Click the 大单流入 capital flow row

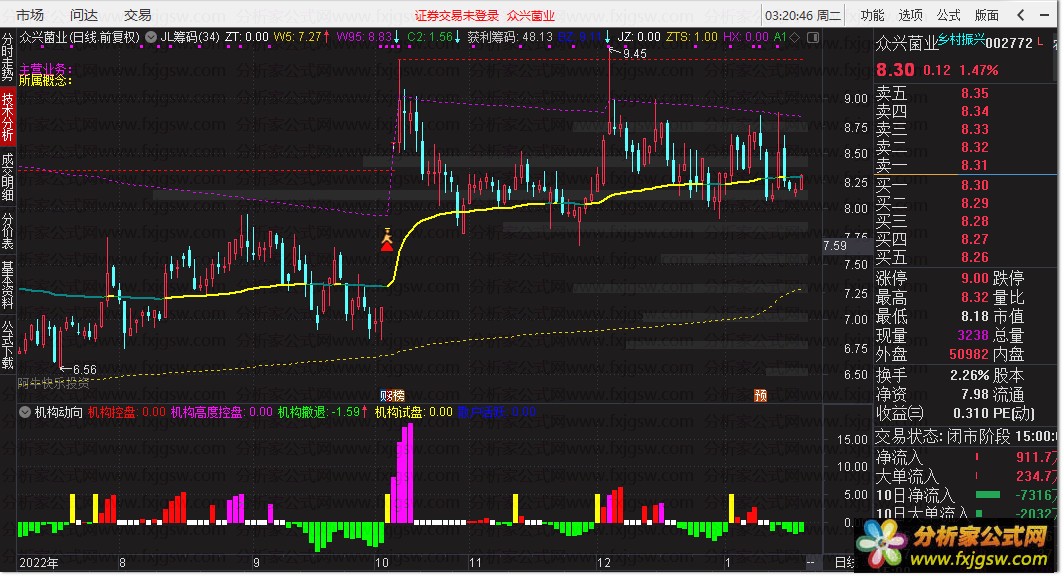966,476
